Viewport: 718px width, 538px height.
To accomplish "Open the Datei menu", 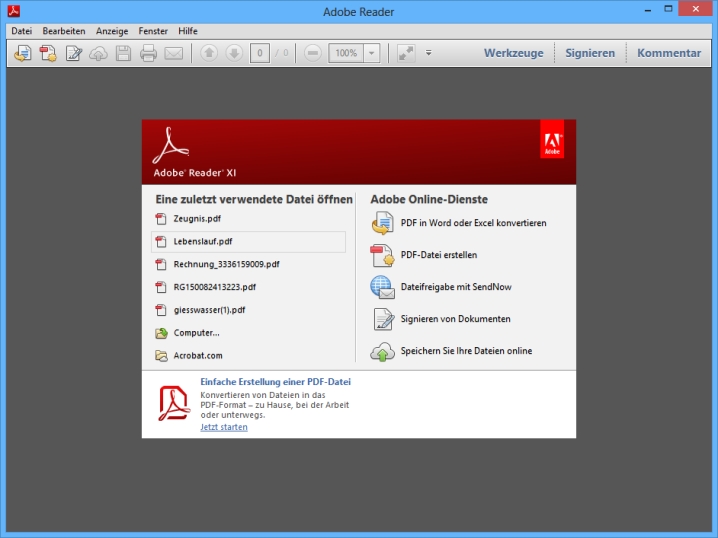I will point(21,31).
